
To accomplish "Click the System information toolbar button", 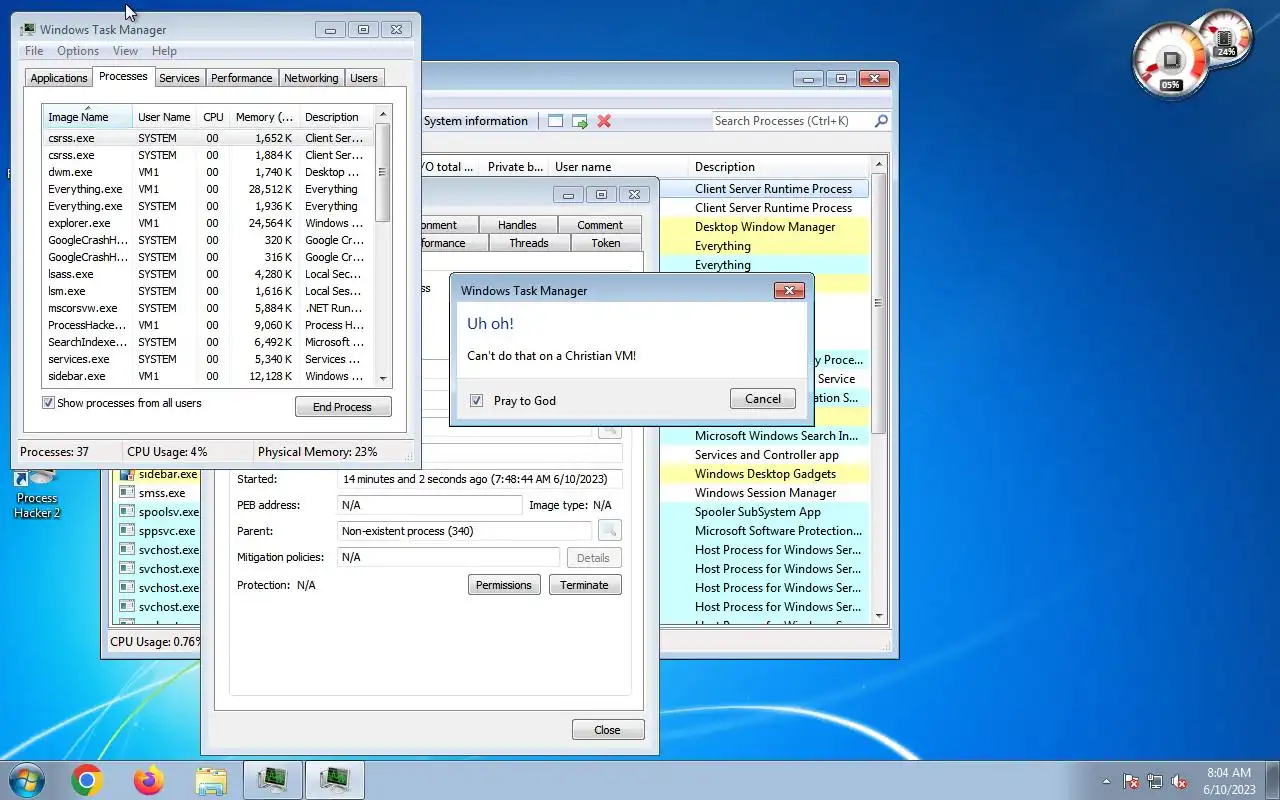I will 476,121.
